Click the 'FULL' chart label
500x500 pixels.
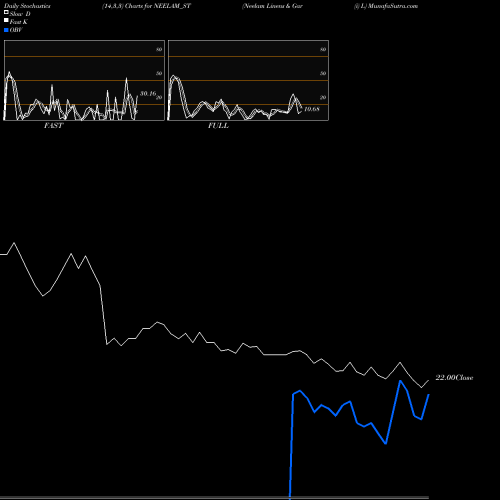click(x=218, y=125)
